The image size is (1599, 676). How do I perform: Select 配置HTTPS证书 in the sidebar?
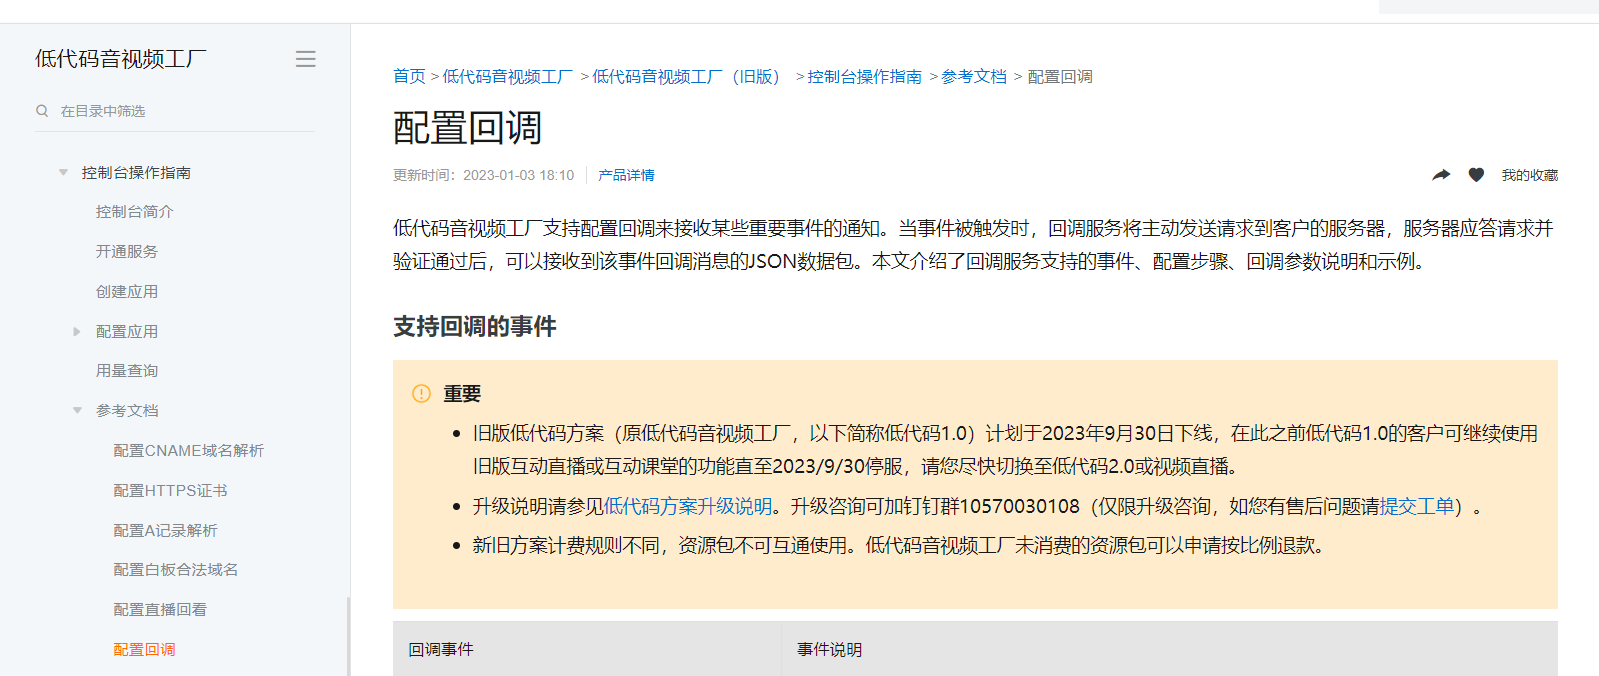click(171, 491)
